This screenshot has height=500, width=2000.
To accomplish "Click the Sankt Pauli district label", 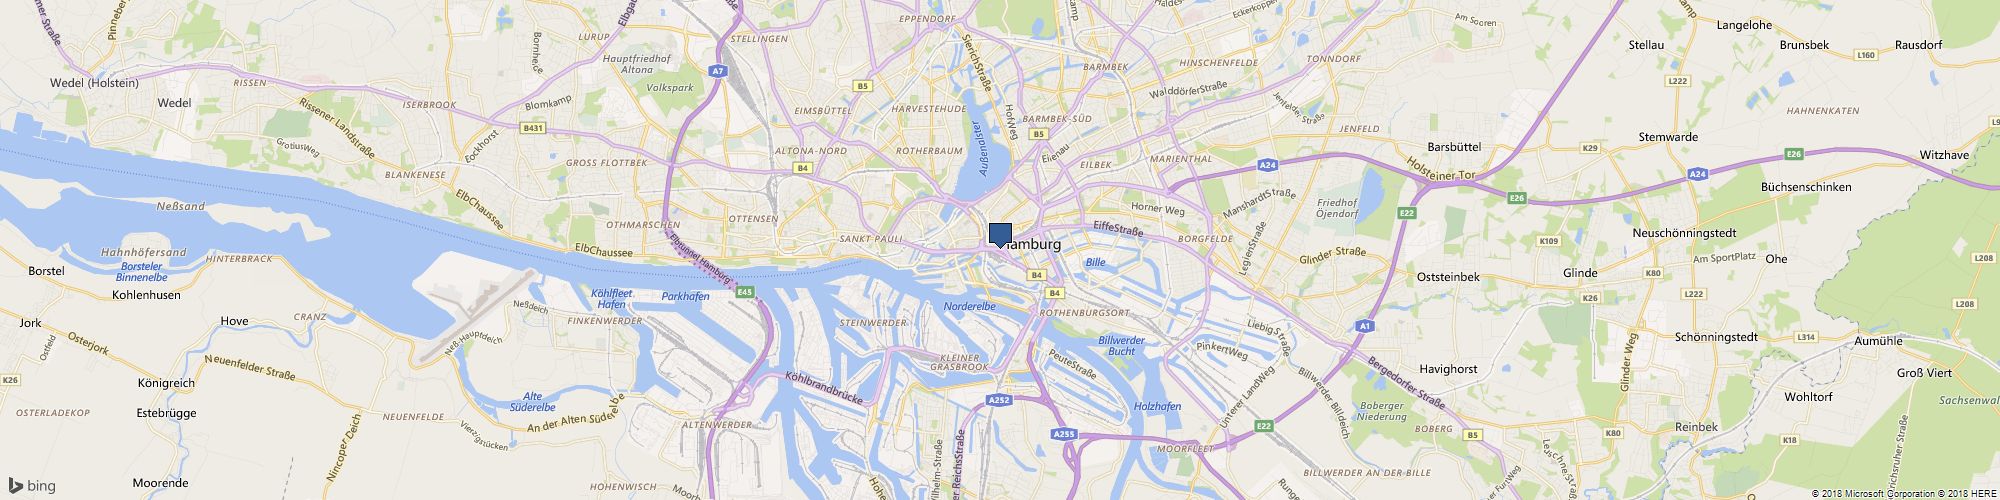I will click(870, 239).
